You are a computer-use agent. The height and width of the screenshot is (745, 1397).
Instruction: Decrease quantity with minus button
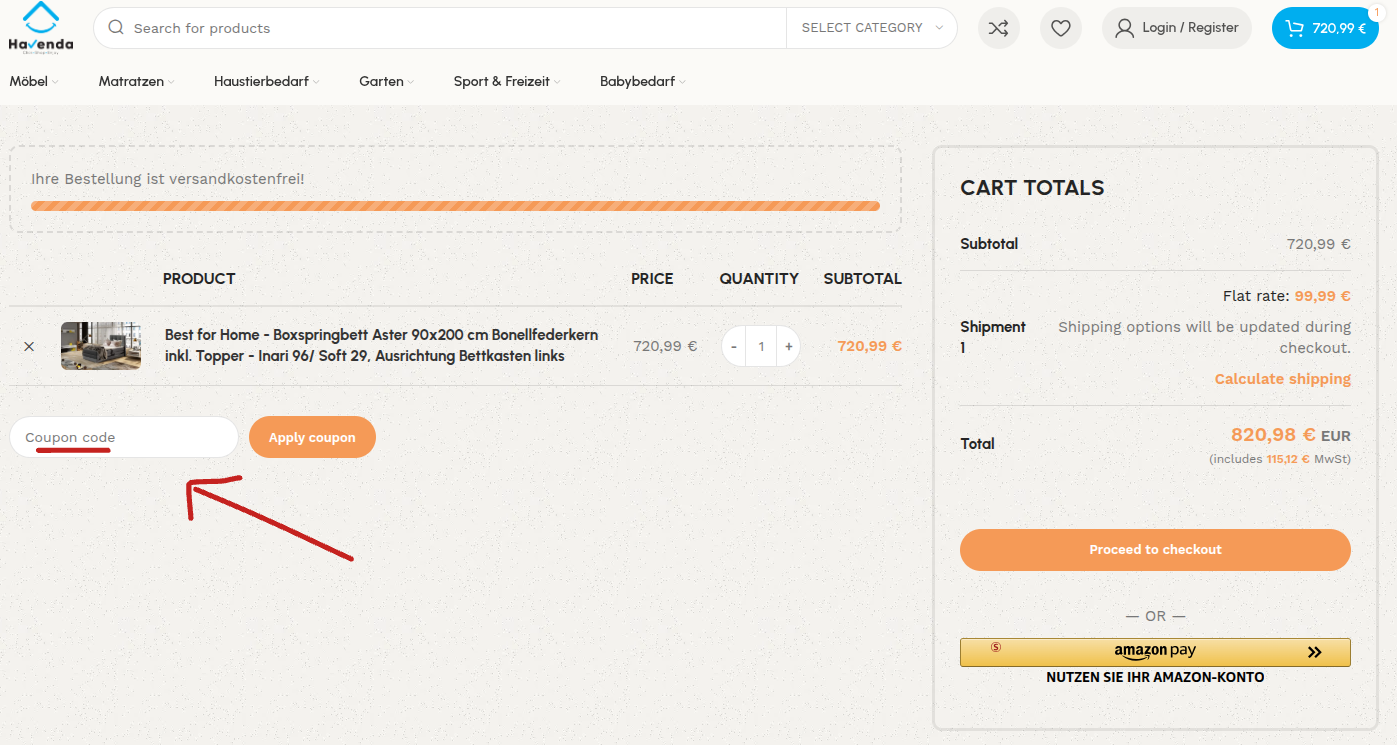734,346
